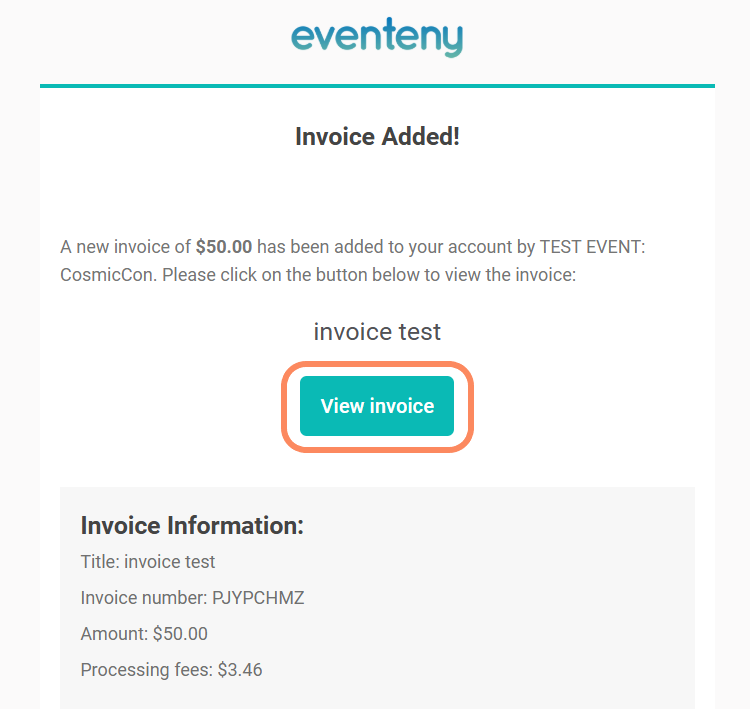Click the "Amount:" label in Invoice Information
The height and width of the screenshot is (709, 750).
point(114,634)
